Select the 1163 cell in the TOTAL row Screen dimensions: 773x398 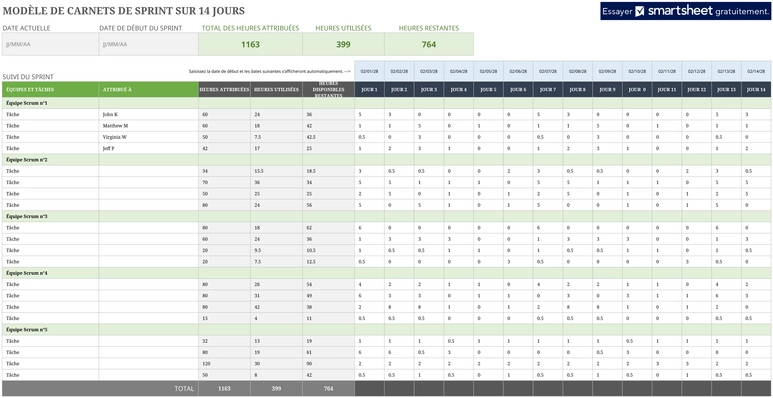[x=224, y=389]
